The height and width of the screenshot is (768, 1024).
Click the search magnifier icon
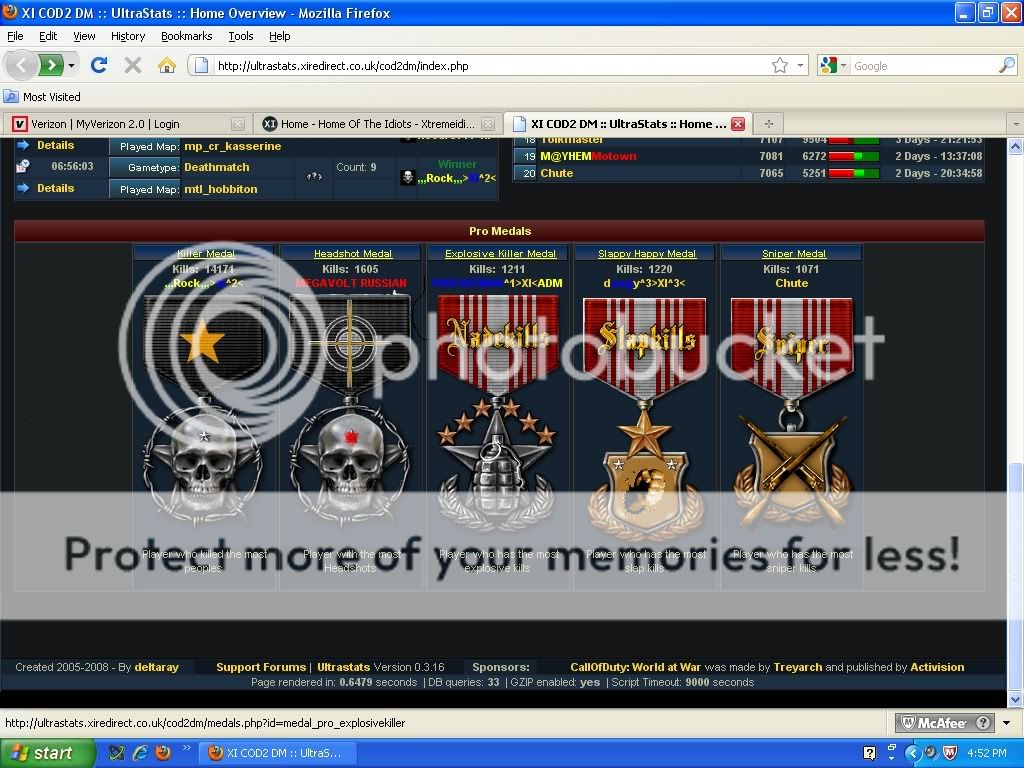click(1006, 65)
